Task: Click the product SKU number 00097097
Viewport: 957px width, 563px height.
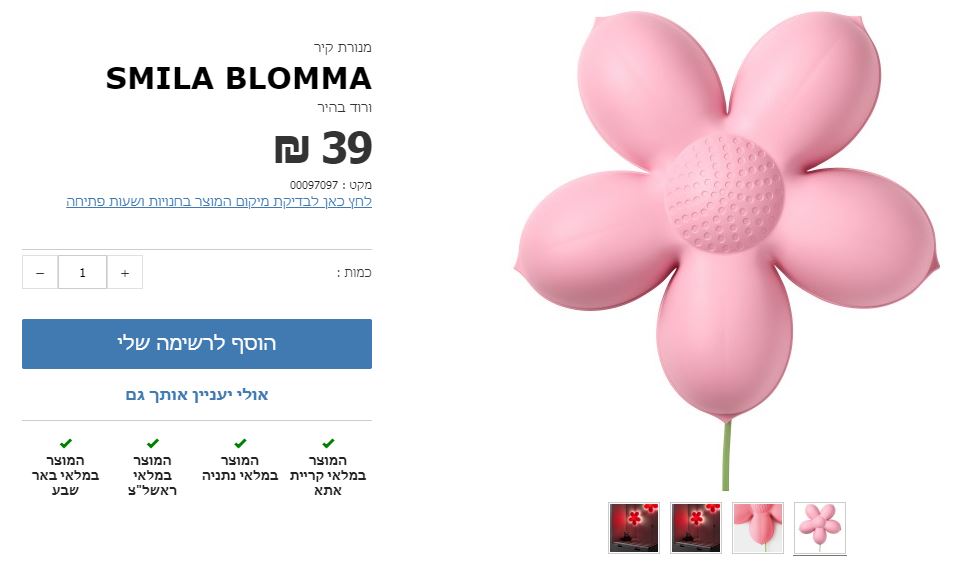Action: (314, 185)
